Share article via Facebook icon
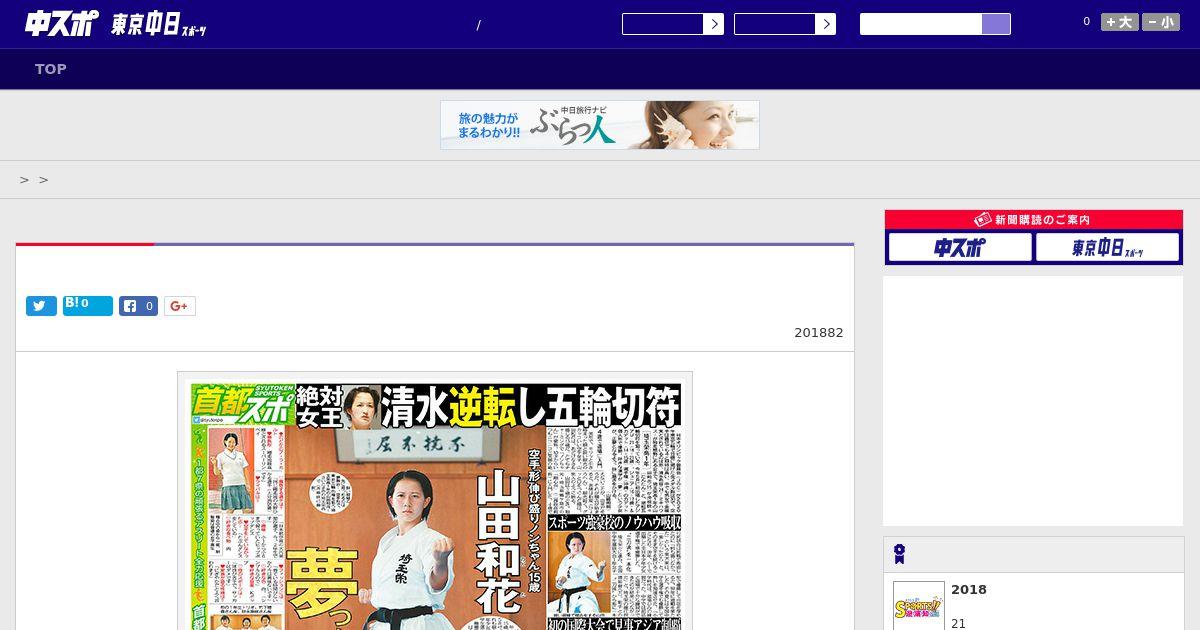 pos(139,306)
